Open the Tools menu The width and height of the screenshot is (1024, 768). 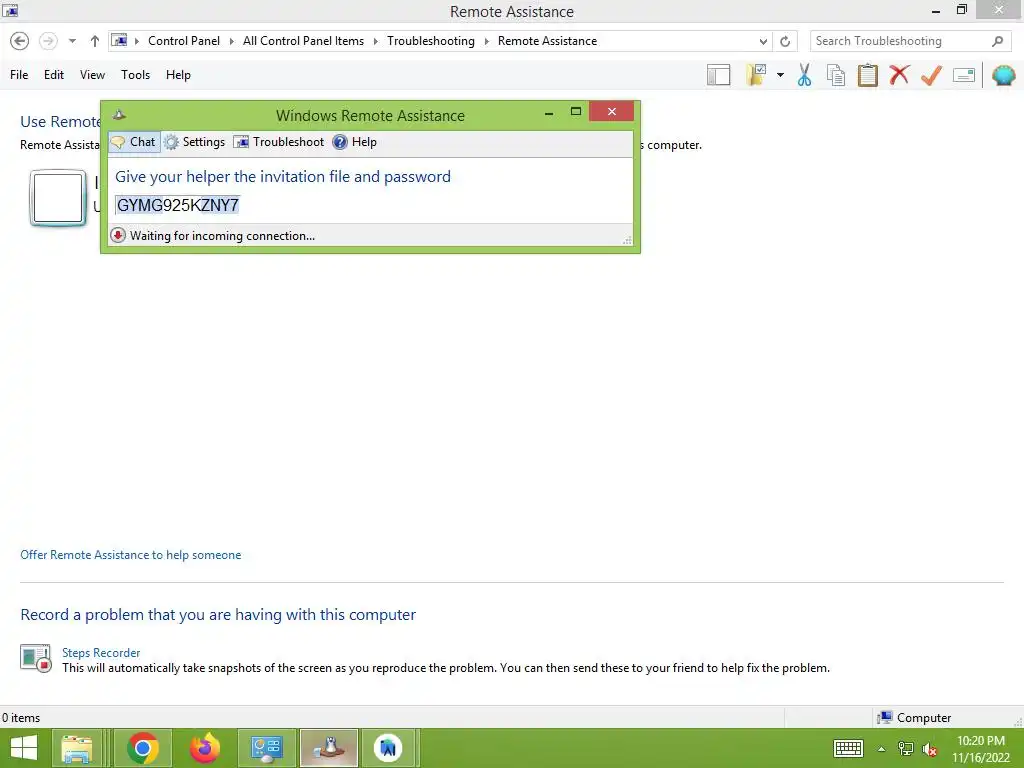point(135,75)
